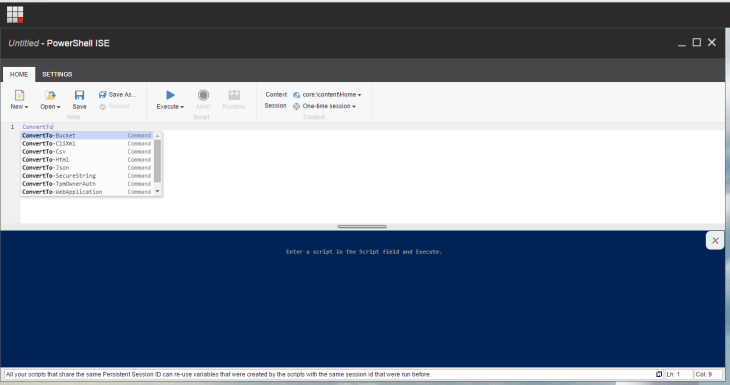Select ConvertTo-Csv from autocomplete list
Image resolution: width=730 pixels, height=385 pixels.
[x=87, y=151]
